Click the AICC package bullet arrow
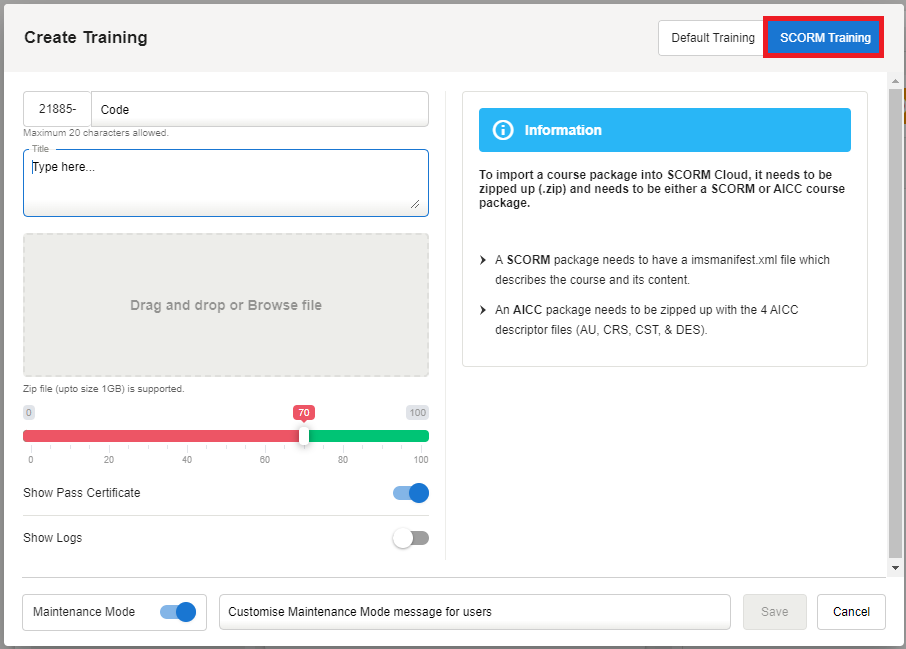 click(484, 310)
